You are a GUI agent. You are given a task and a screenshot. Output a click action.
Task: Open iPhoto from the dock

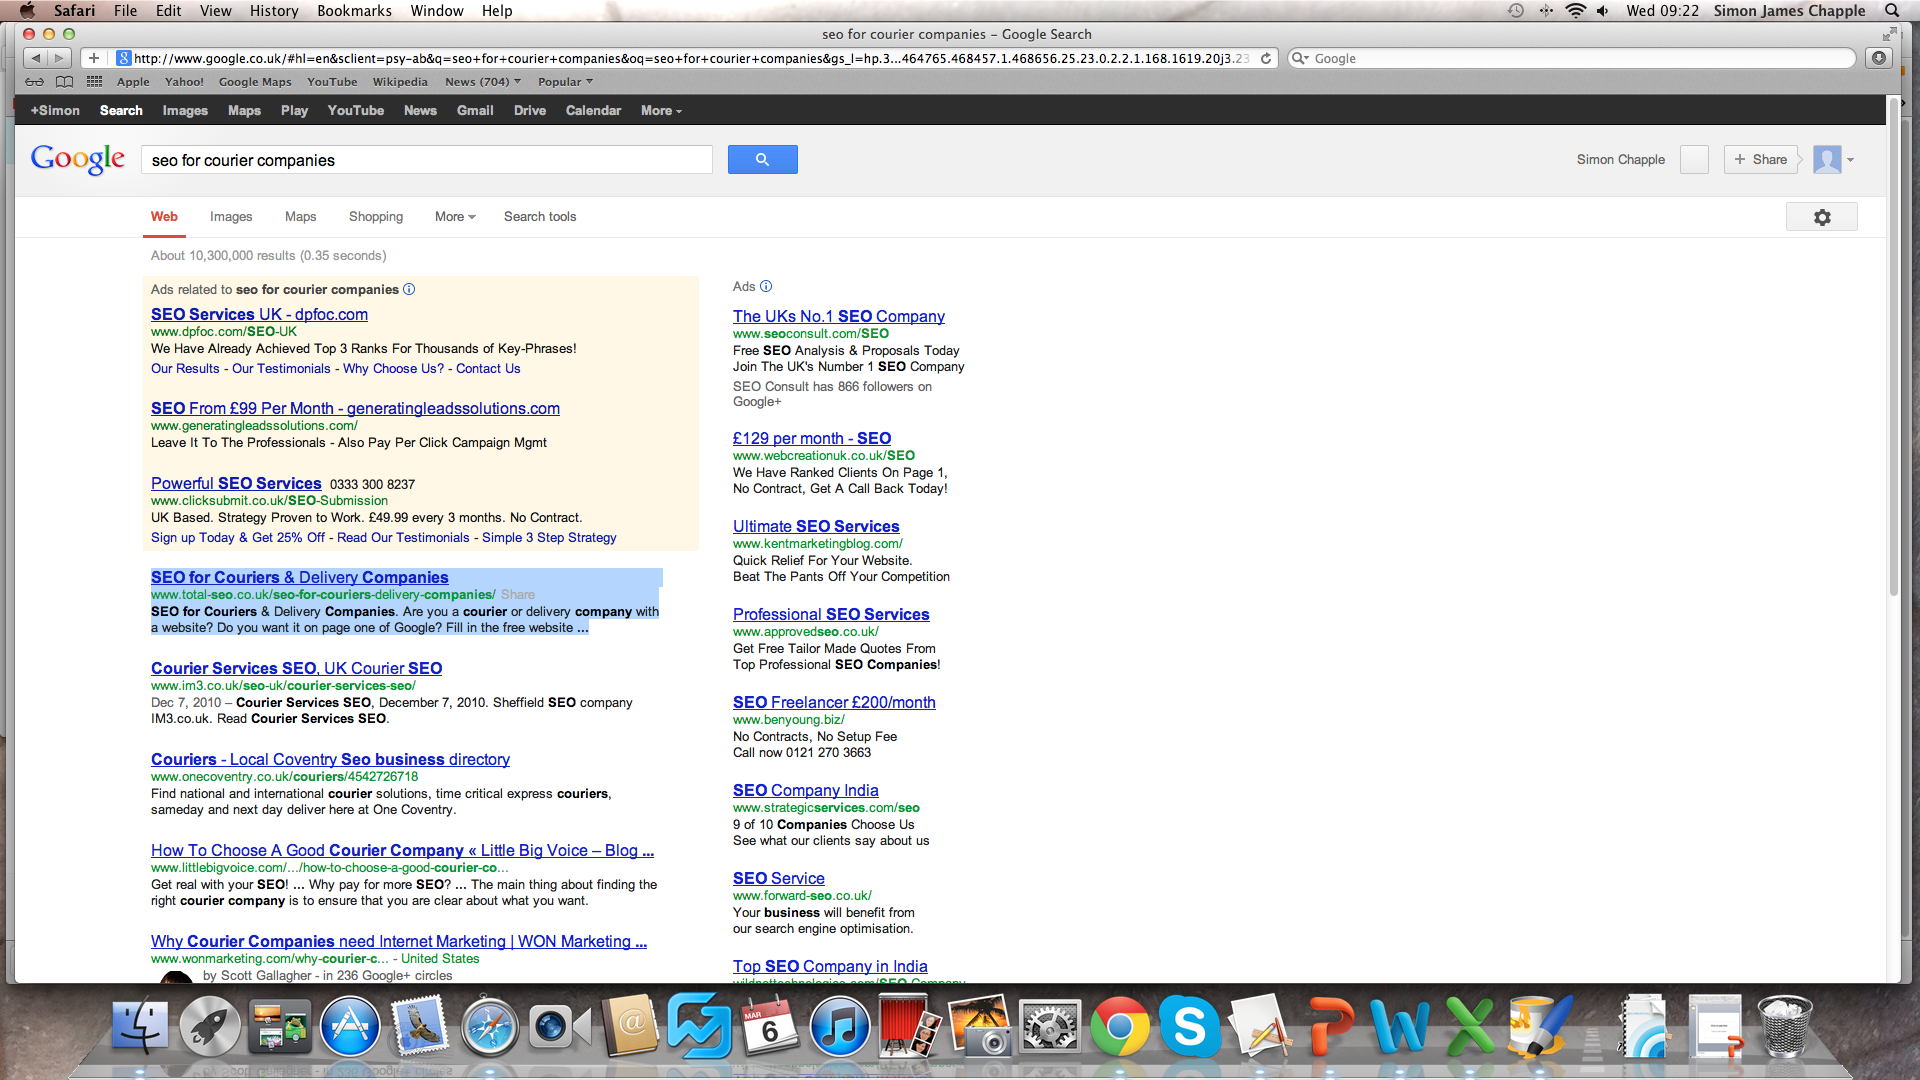pos(980,1027)
